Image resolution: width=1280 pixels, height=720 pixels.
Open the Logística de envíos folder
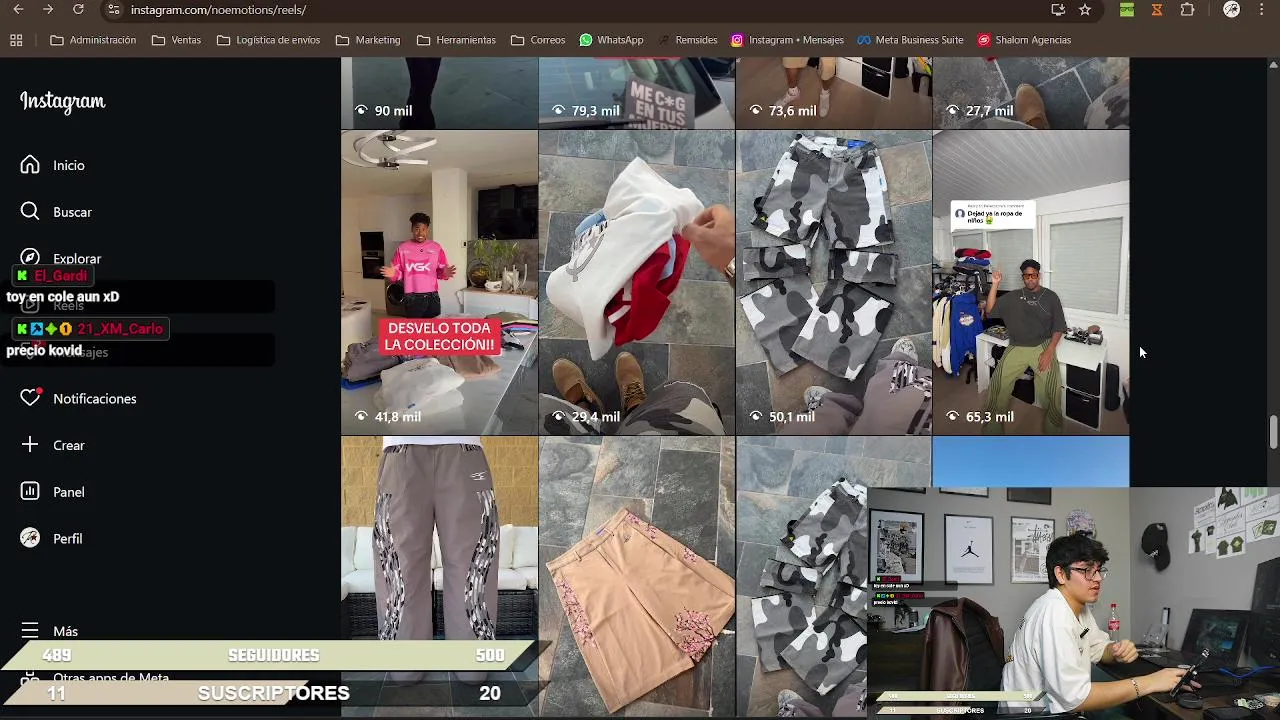[268, 40]
